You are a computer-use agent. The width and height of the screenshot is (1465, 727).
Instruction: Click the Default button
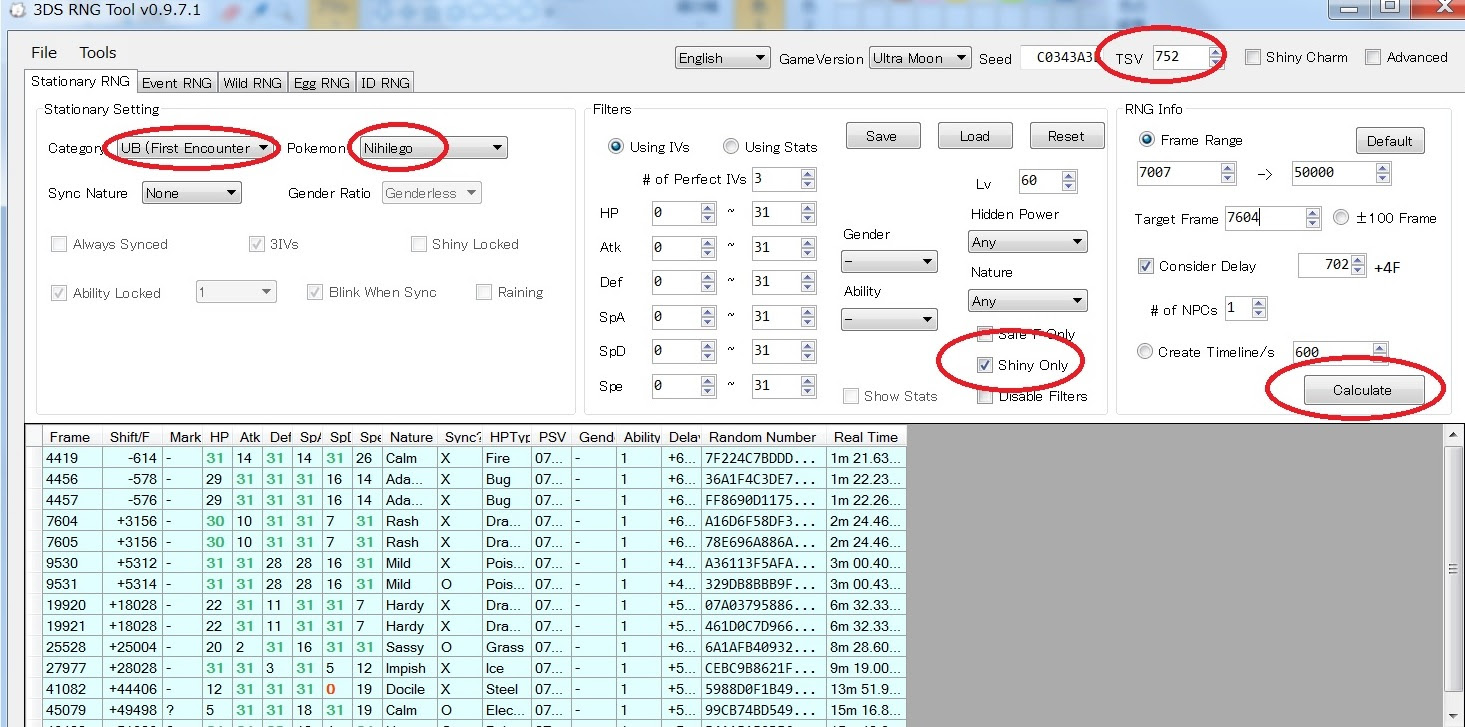pos(1390,141)
